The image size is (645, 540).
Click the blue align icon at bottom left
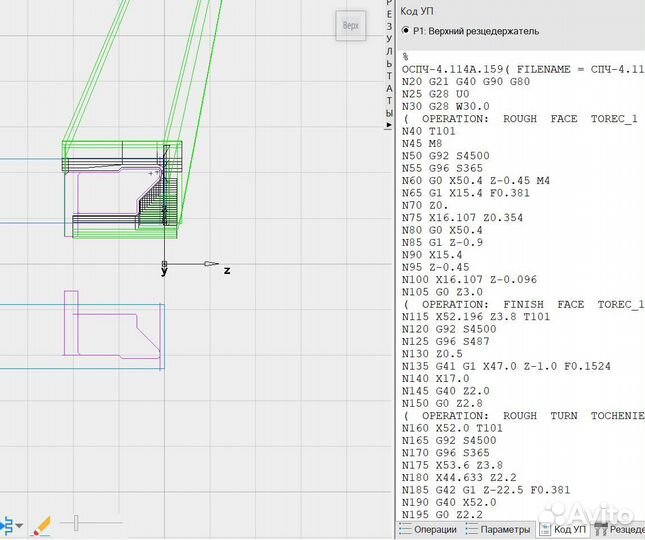tap(10, 525)
